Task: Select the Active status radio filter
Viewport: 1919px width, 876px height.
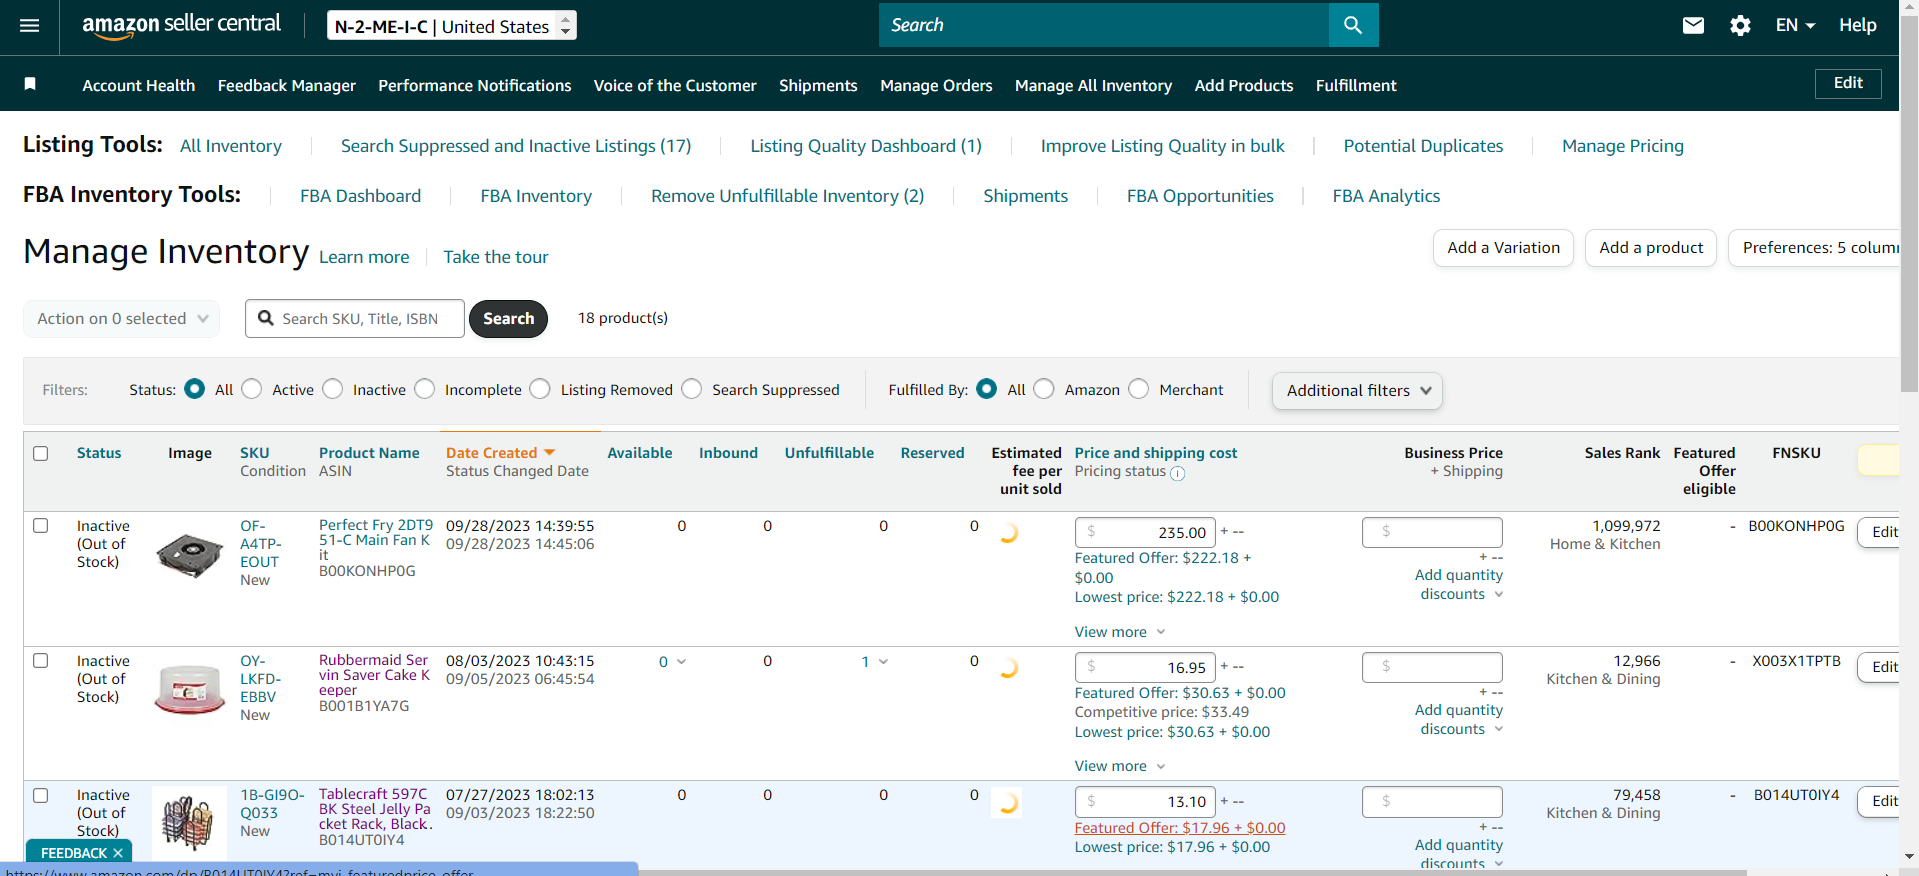Action: tap(252, 389)
